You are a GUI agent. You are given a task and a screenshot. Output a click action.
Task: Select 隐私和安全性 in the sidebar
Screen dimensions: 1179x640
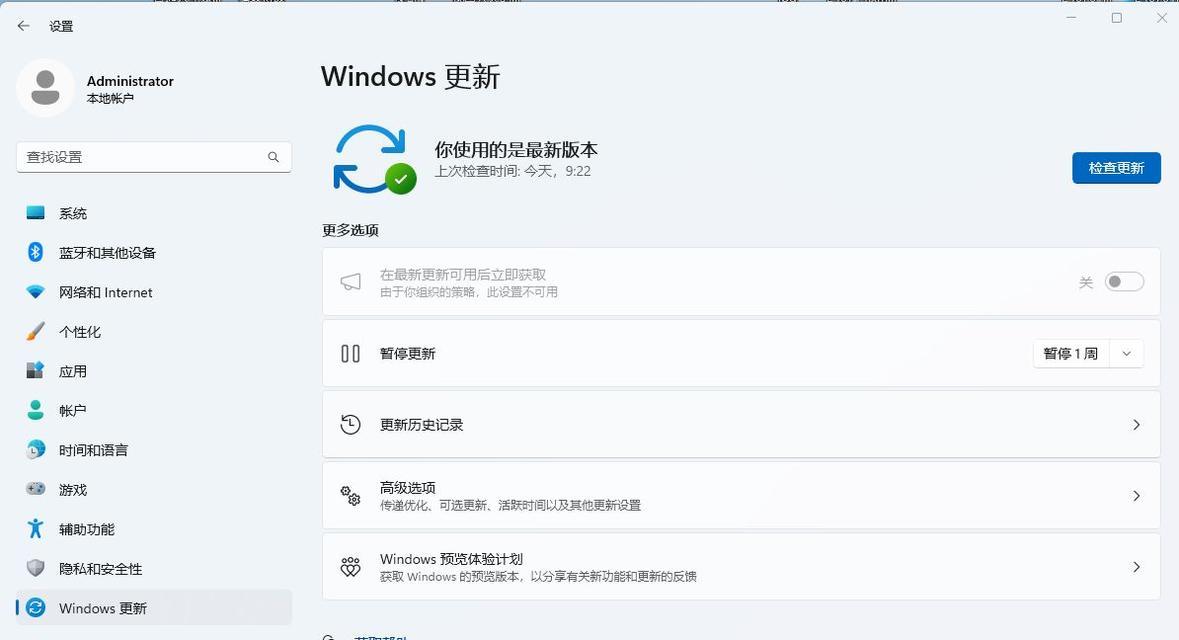click(154, 569)
